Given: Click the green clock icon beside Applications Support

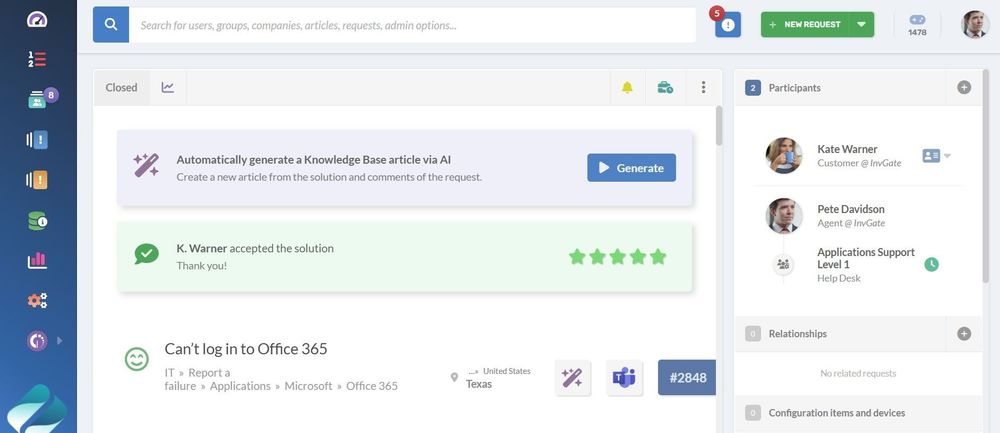Looking at the screenshot, I should 931,264.
